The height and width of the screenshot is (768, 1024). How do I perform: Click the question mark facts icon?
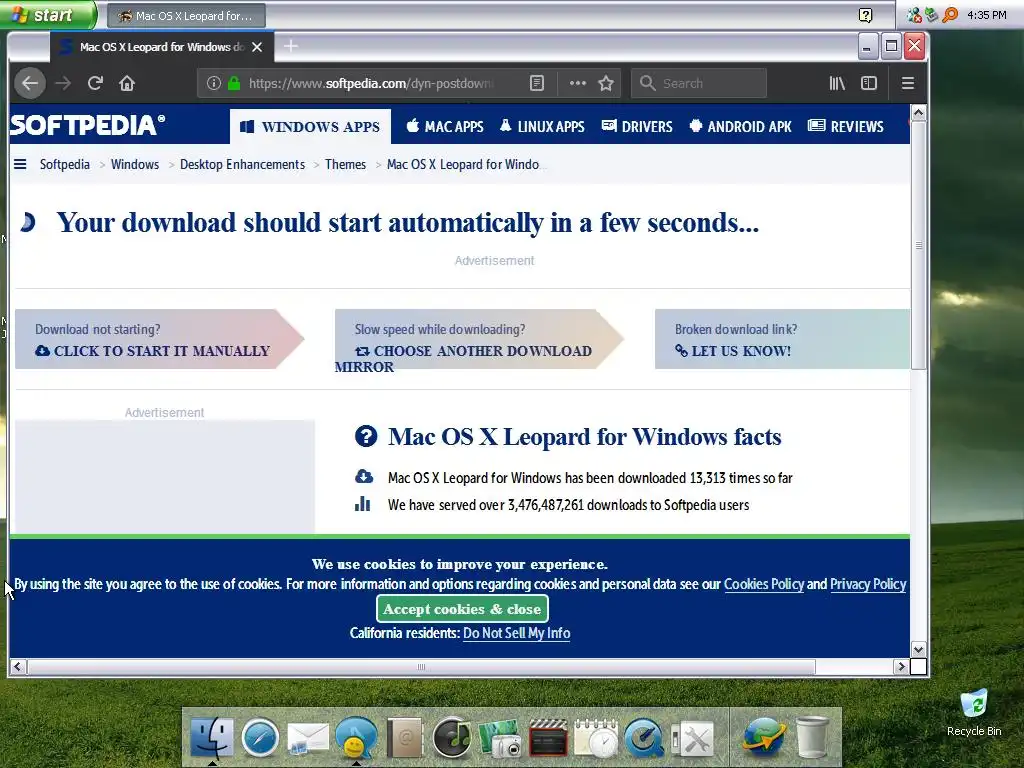pos(366,436)
